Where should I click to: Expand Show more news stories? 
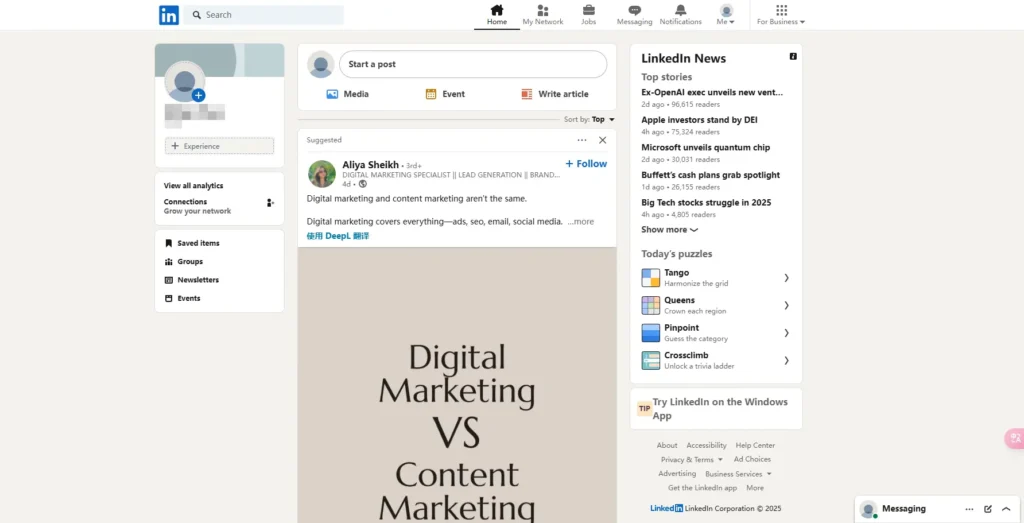tap(669, 229)
